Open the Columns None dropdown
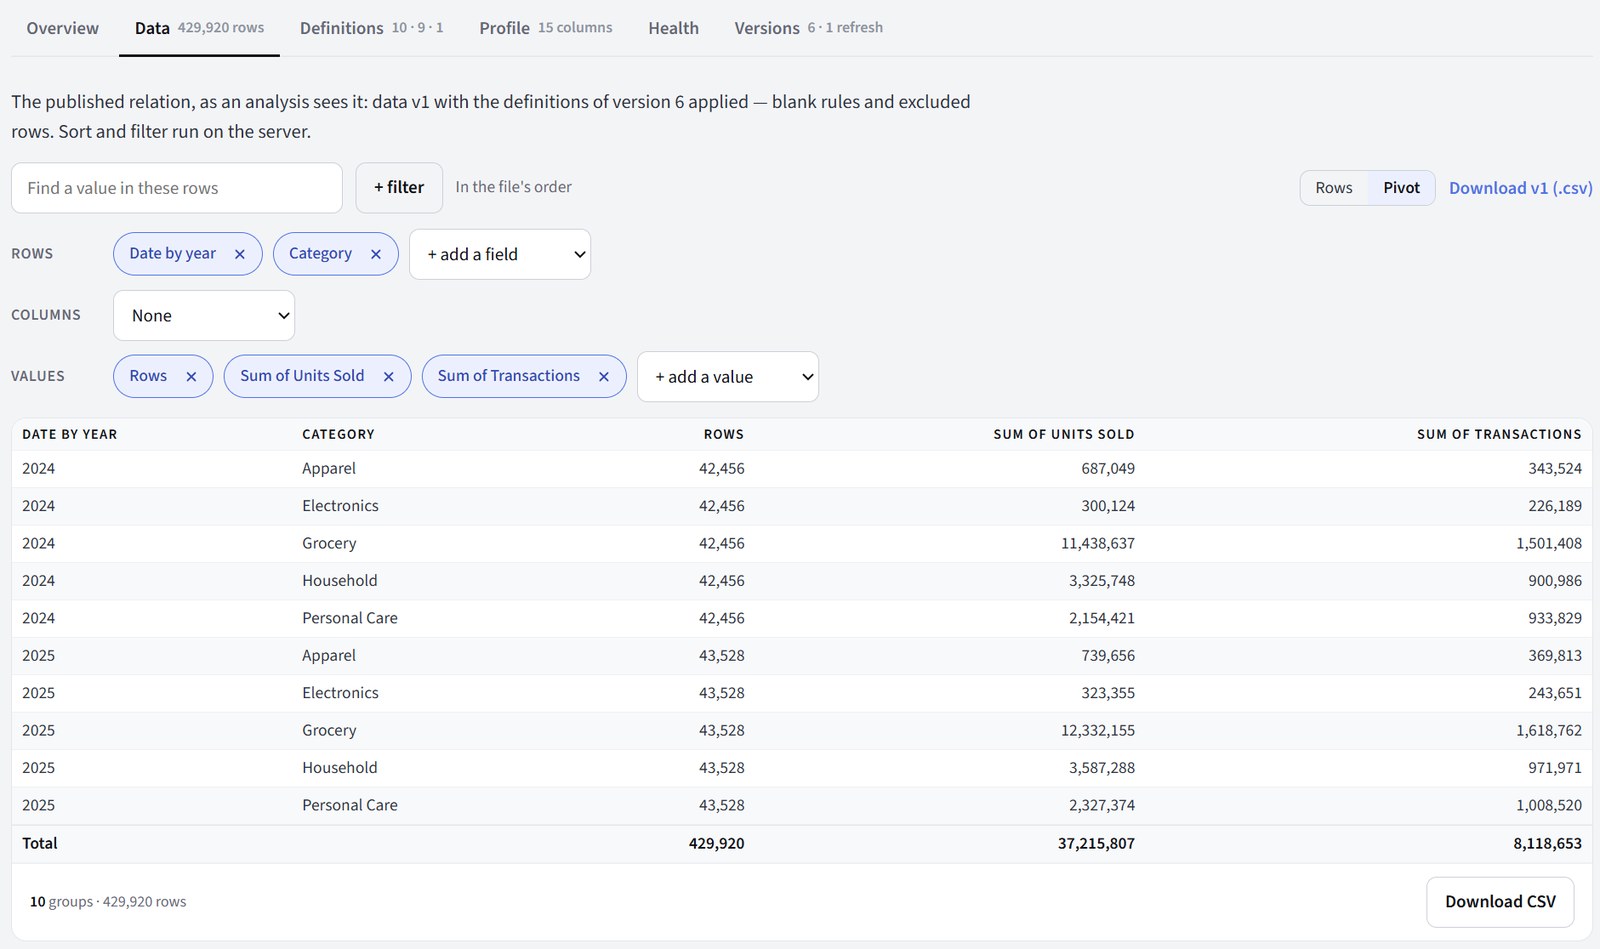Image resolution: width=1600 pixels, height=949 pixels. (x=204, y=315)
